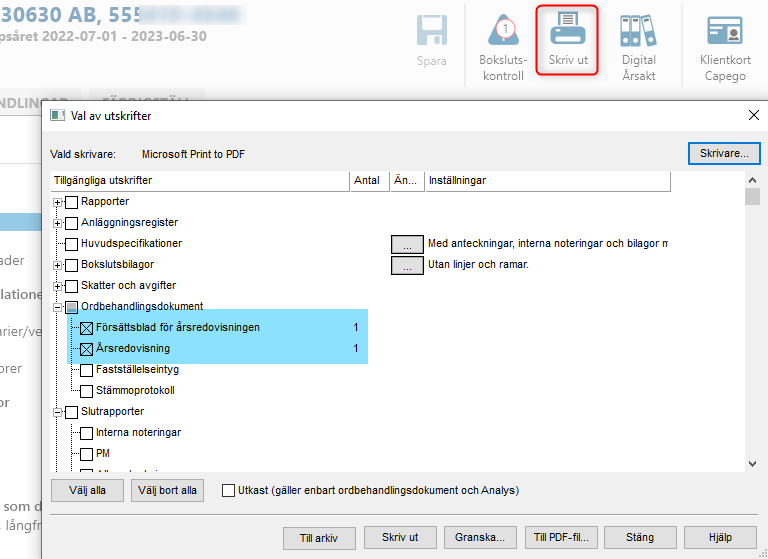Enable the Utkast draft checkbox
This screenshot has height=559, width=768.
228,490
